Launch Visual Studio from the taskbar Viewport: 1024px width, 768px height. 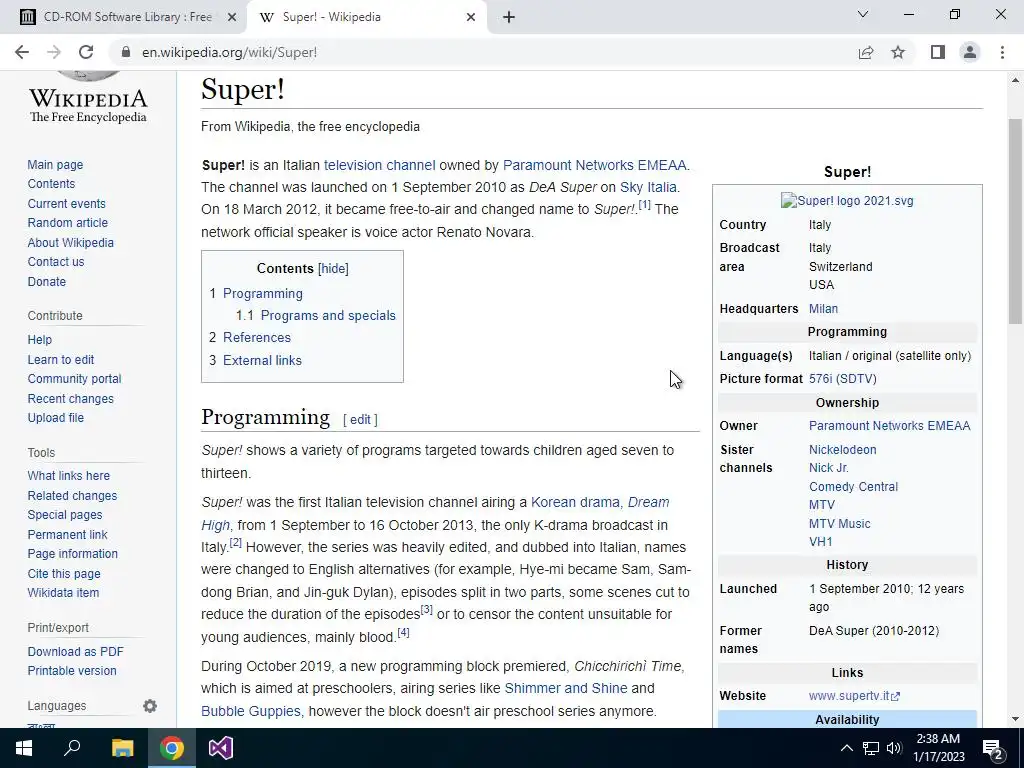coord(221,748)
